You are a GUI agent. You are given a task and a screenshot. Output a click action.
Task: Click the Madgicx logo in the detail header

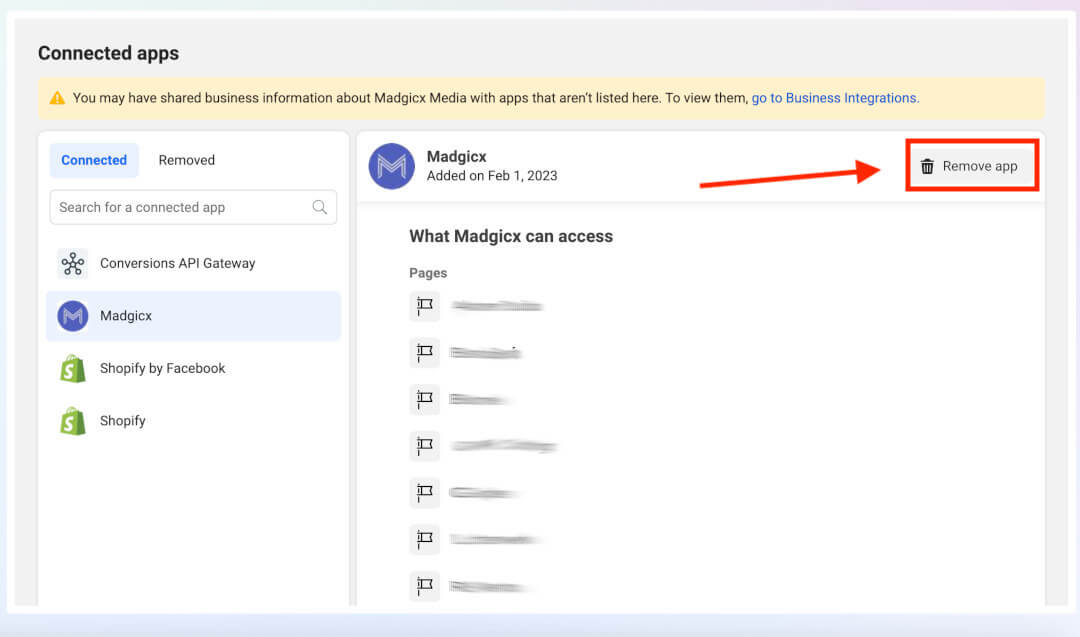[x=391, y=166]
